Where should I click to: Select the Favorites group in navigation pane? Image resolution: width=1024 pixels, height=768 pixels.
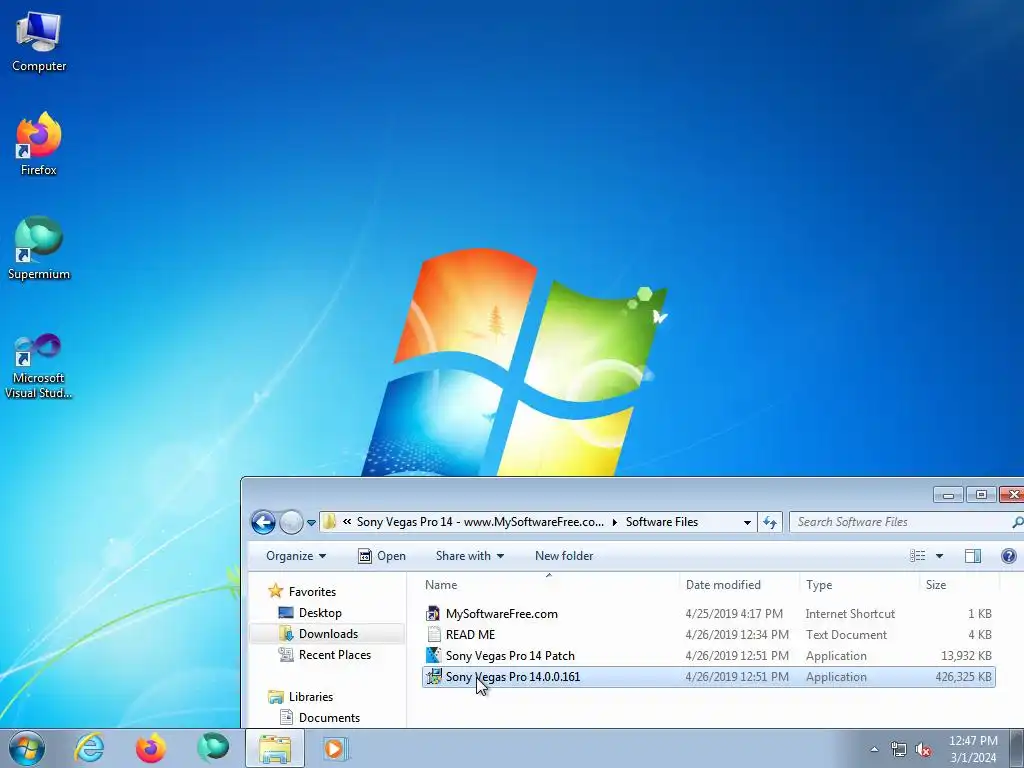click(x=303, y=592)
